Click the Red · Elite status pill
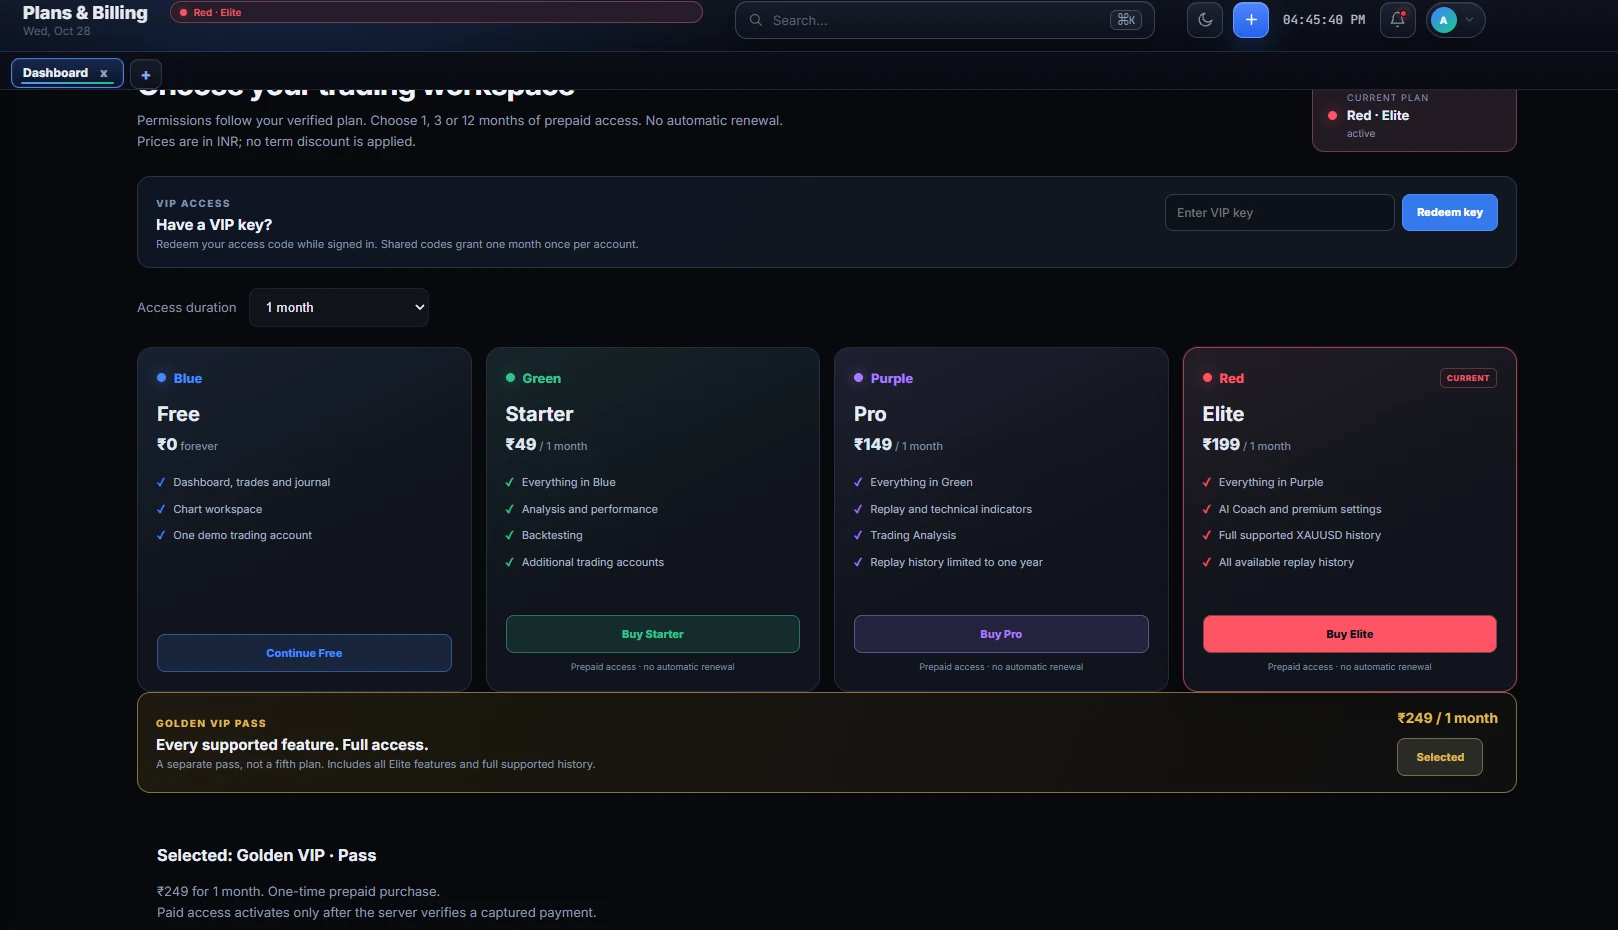1618x930 pixels. pos(436,12)
